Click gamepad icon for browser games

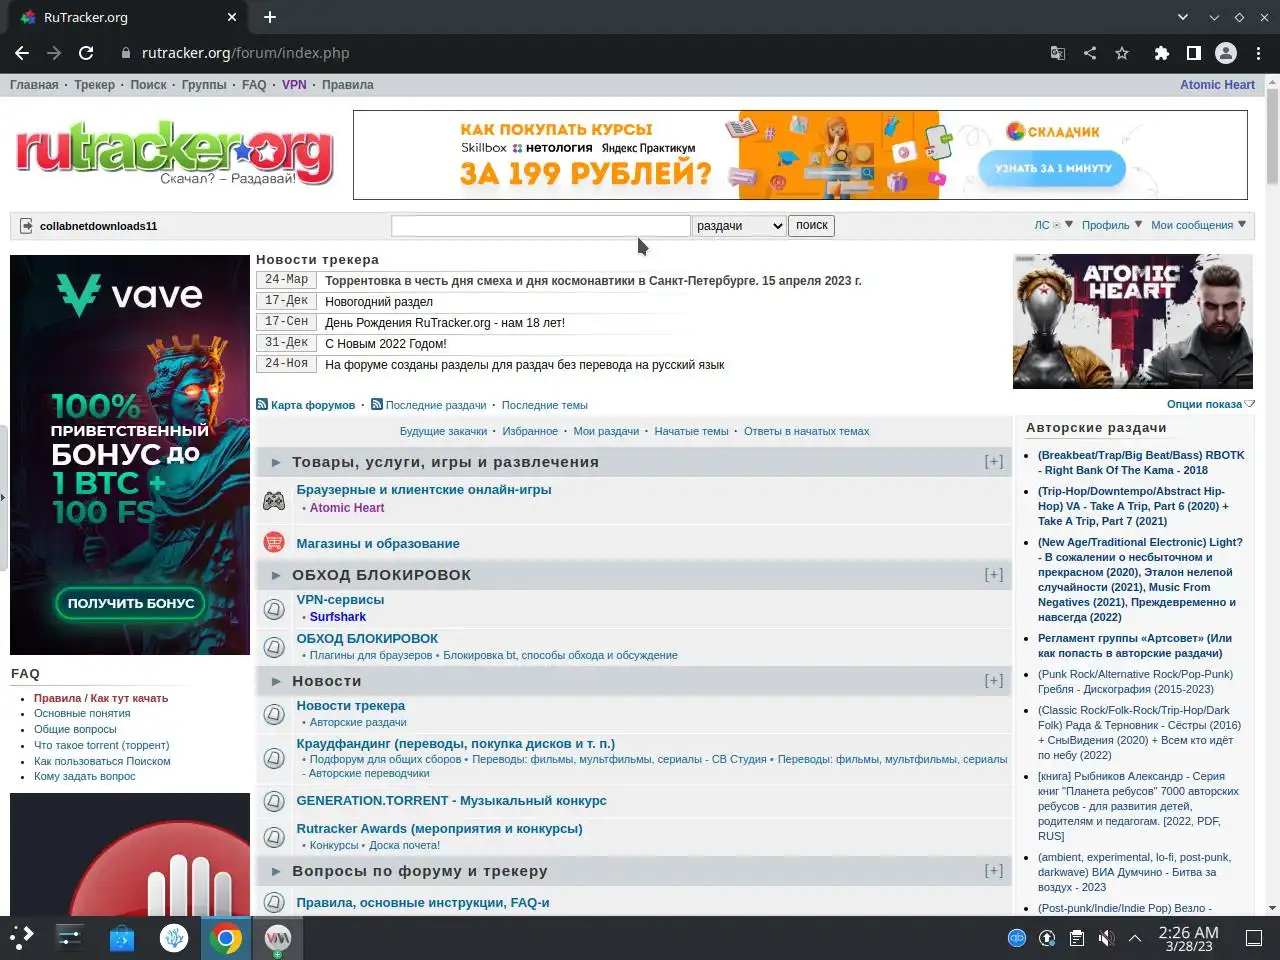click(274, 500)
